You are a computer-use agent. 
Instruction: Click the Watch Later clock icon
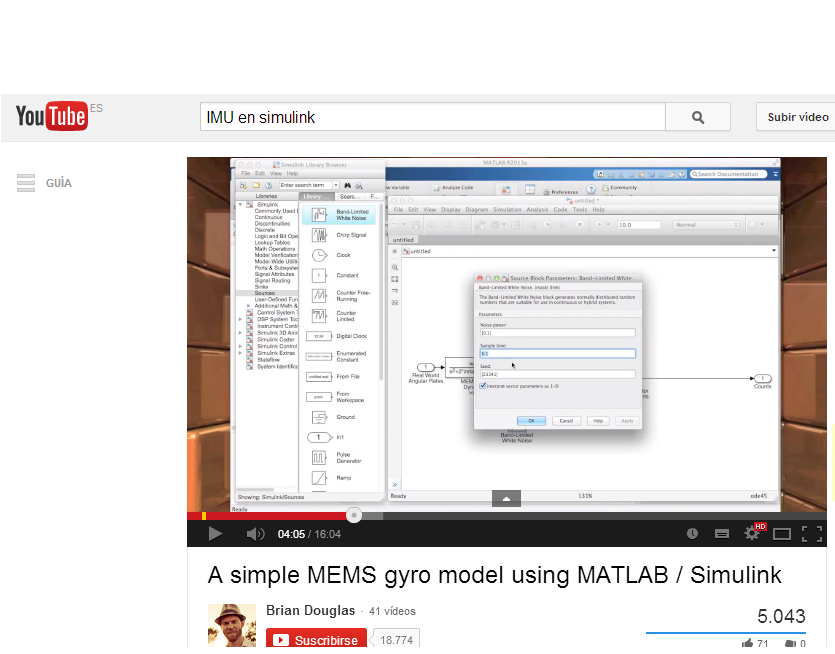(x=692, y=534)
